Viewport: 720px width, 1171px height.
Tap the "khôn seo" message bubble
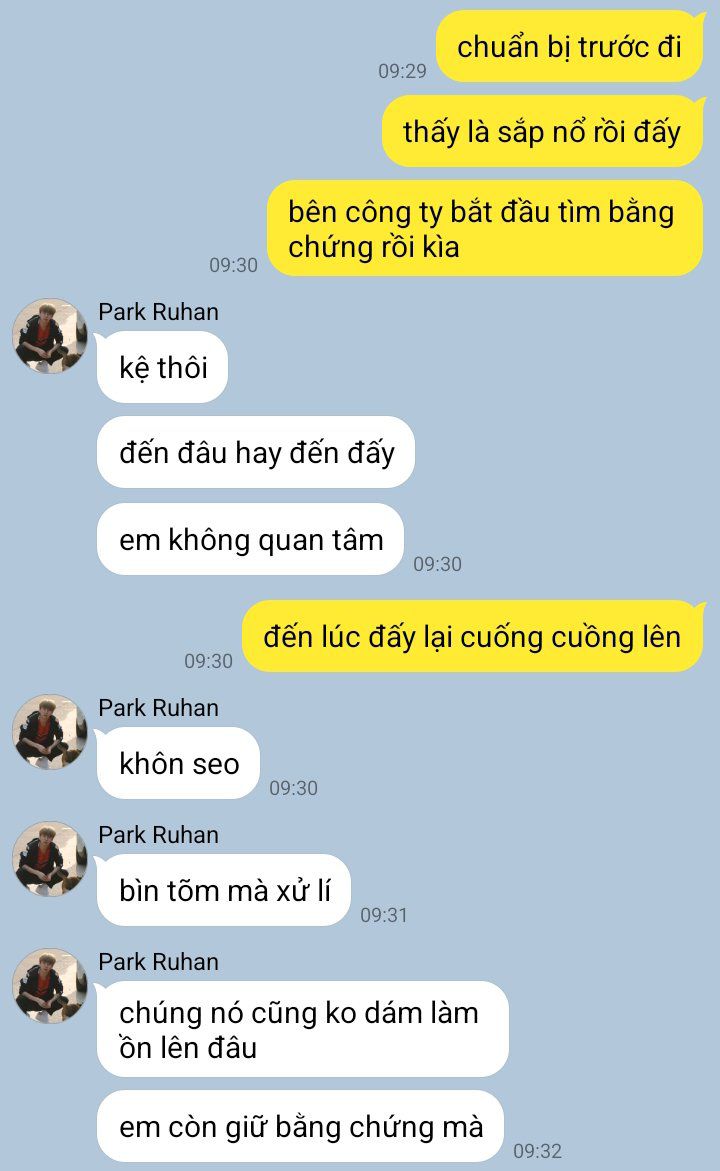pos(178,763)
